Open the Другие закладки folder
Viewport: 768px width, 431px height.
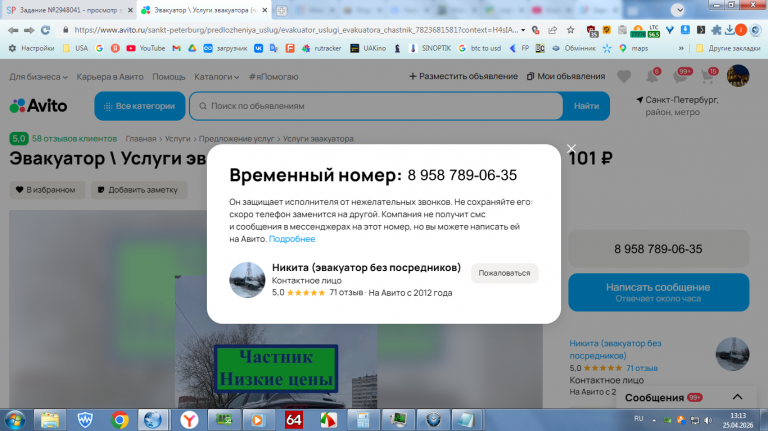(728, 48)
